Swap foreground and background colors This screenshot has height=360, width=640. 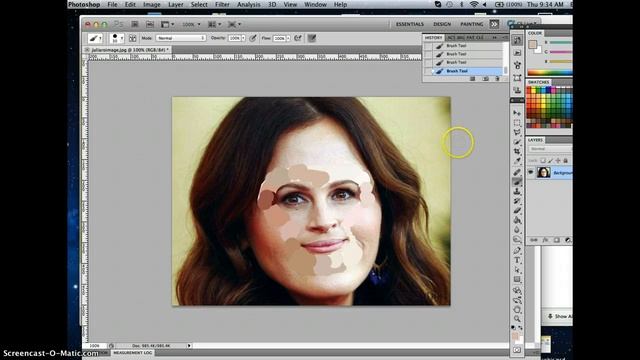click(x=521, y=328)
